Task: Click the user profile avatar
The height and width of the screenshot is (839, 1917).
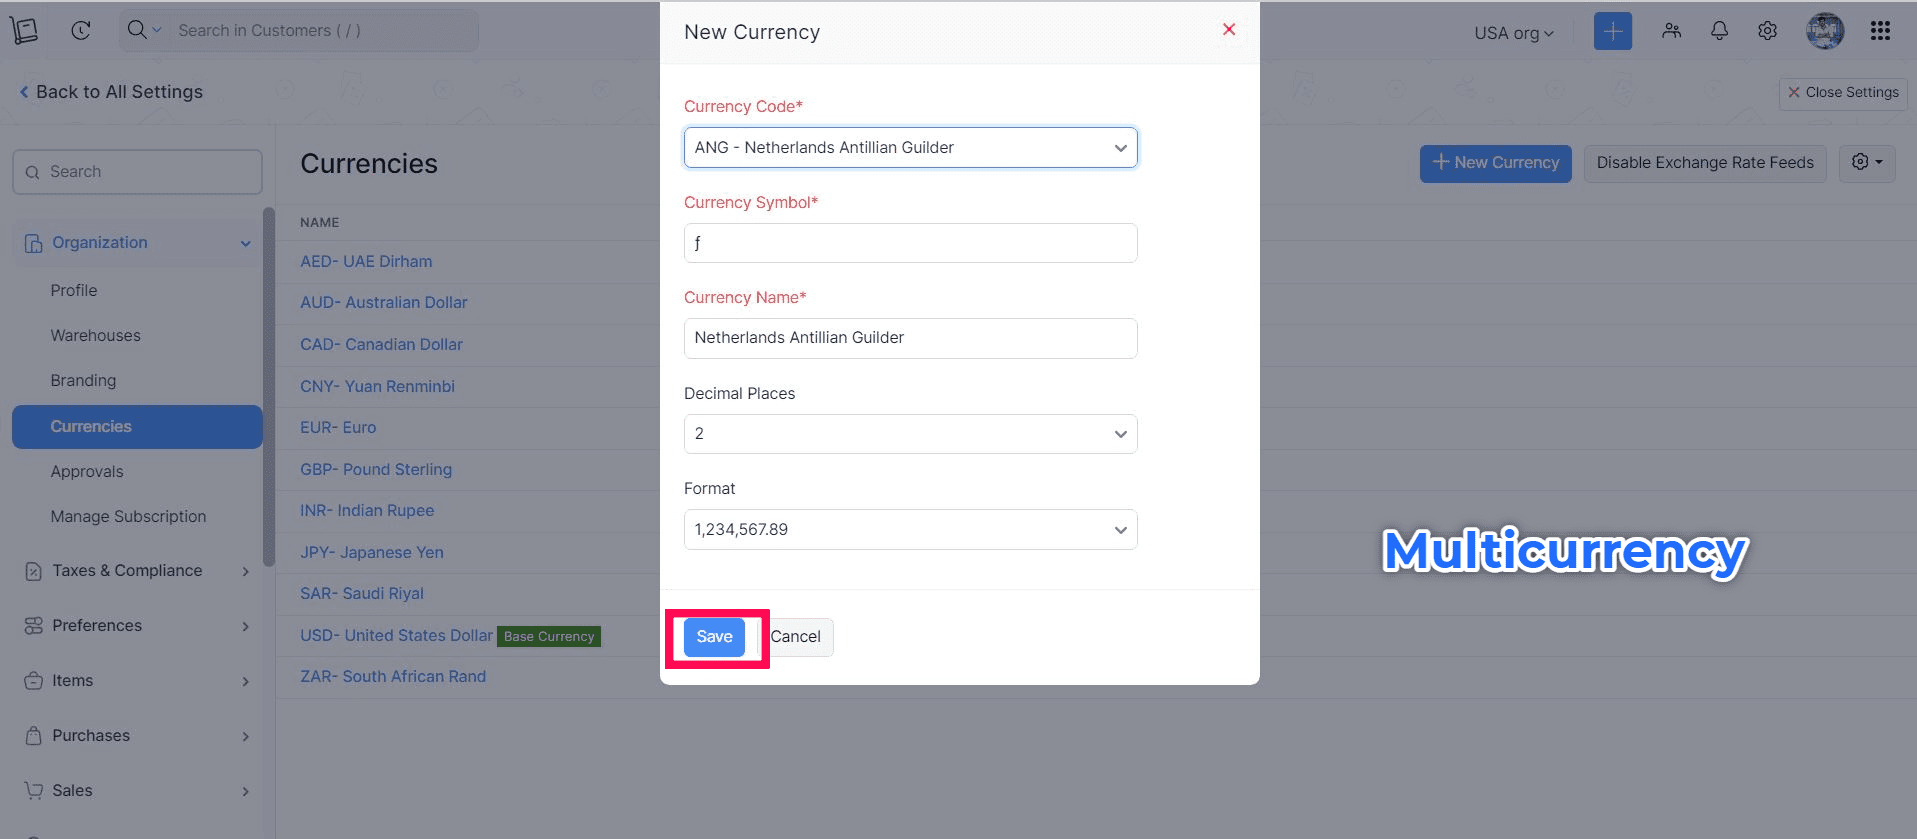Action: 1824,31
